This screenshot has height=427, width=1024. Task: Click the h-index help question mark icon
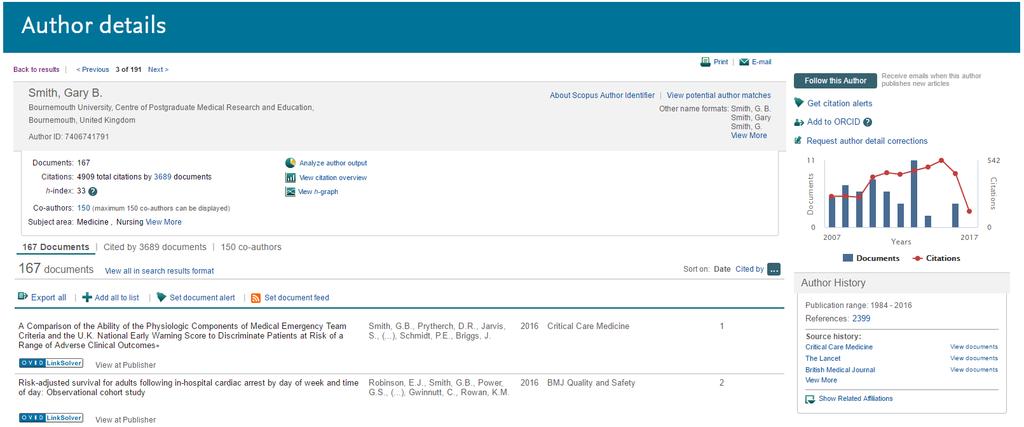point(93,192)
